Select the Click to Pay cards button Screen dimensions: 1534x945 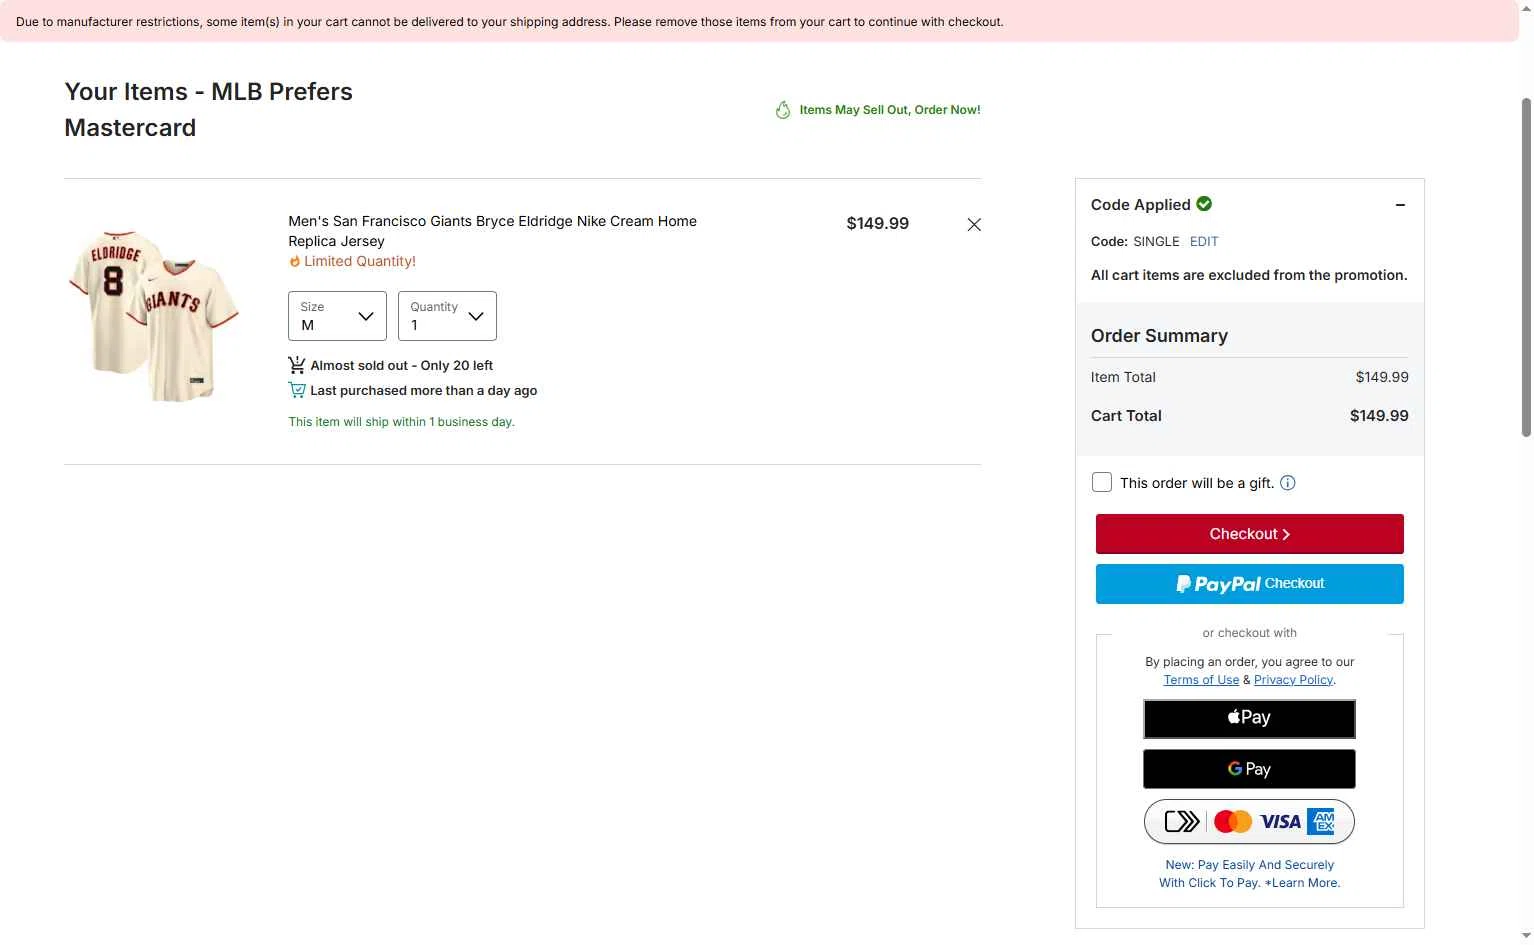point(1249,822)
